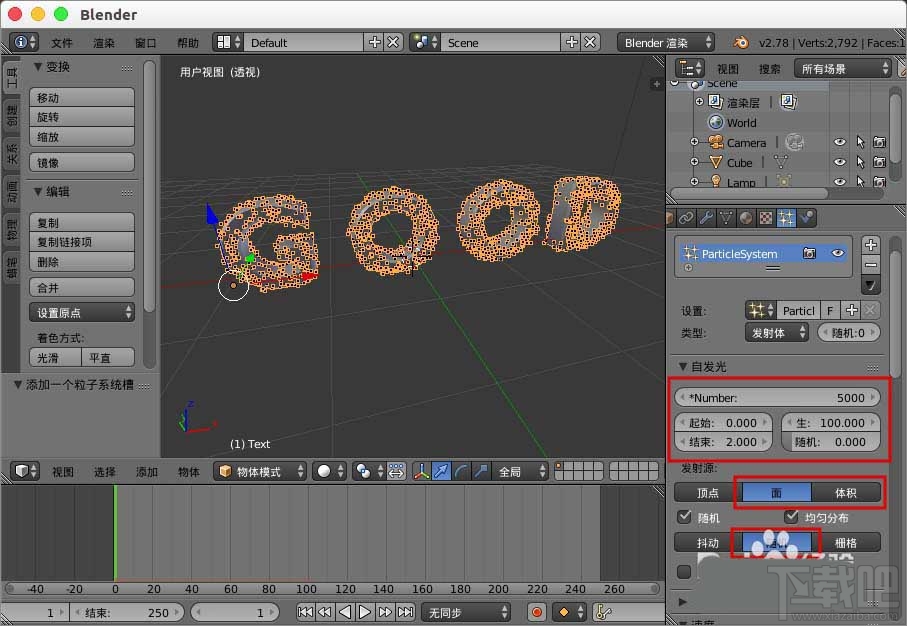The height and width of the screenshot is (626, 907).
Task: Select the Physics properties icon
Action: 806,218
